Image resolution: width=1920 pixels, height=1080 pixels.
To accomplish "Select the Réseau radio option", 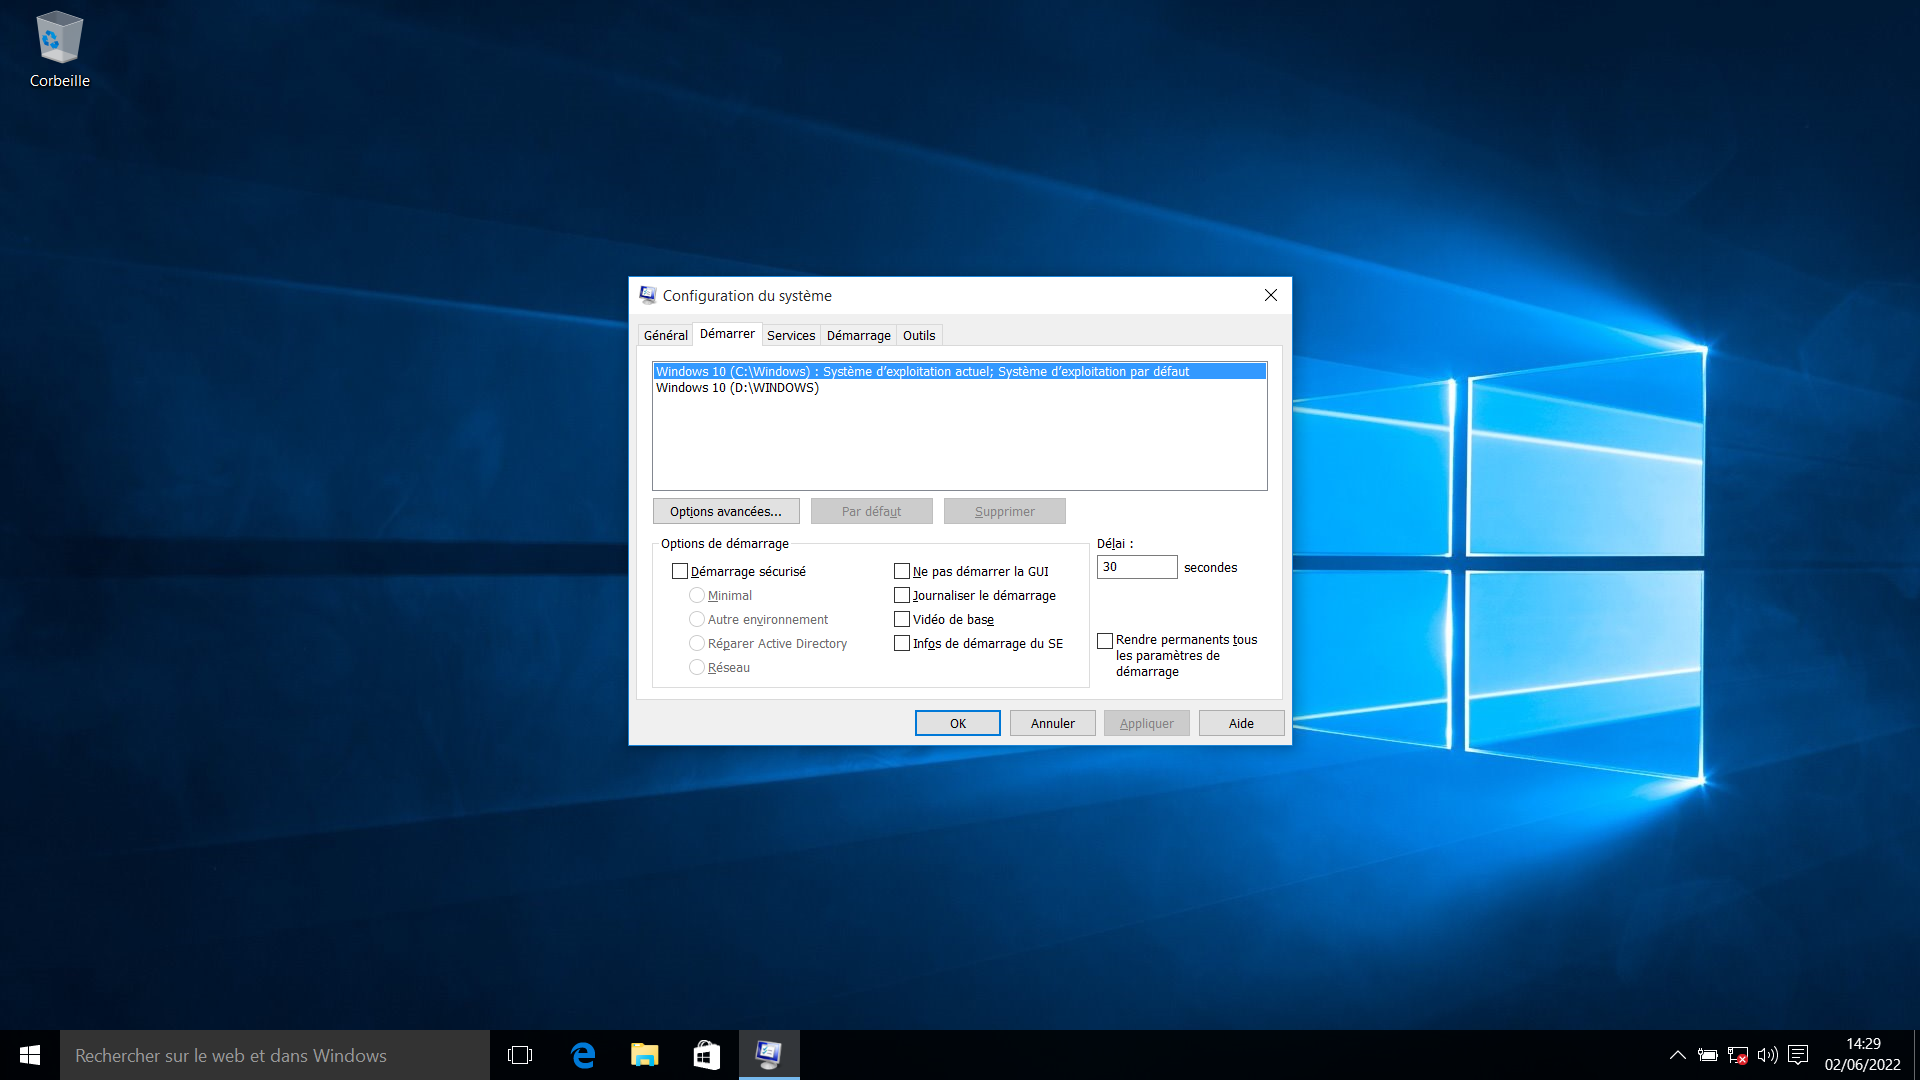I will coord(697,667).
